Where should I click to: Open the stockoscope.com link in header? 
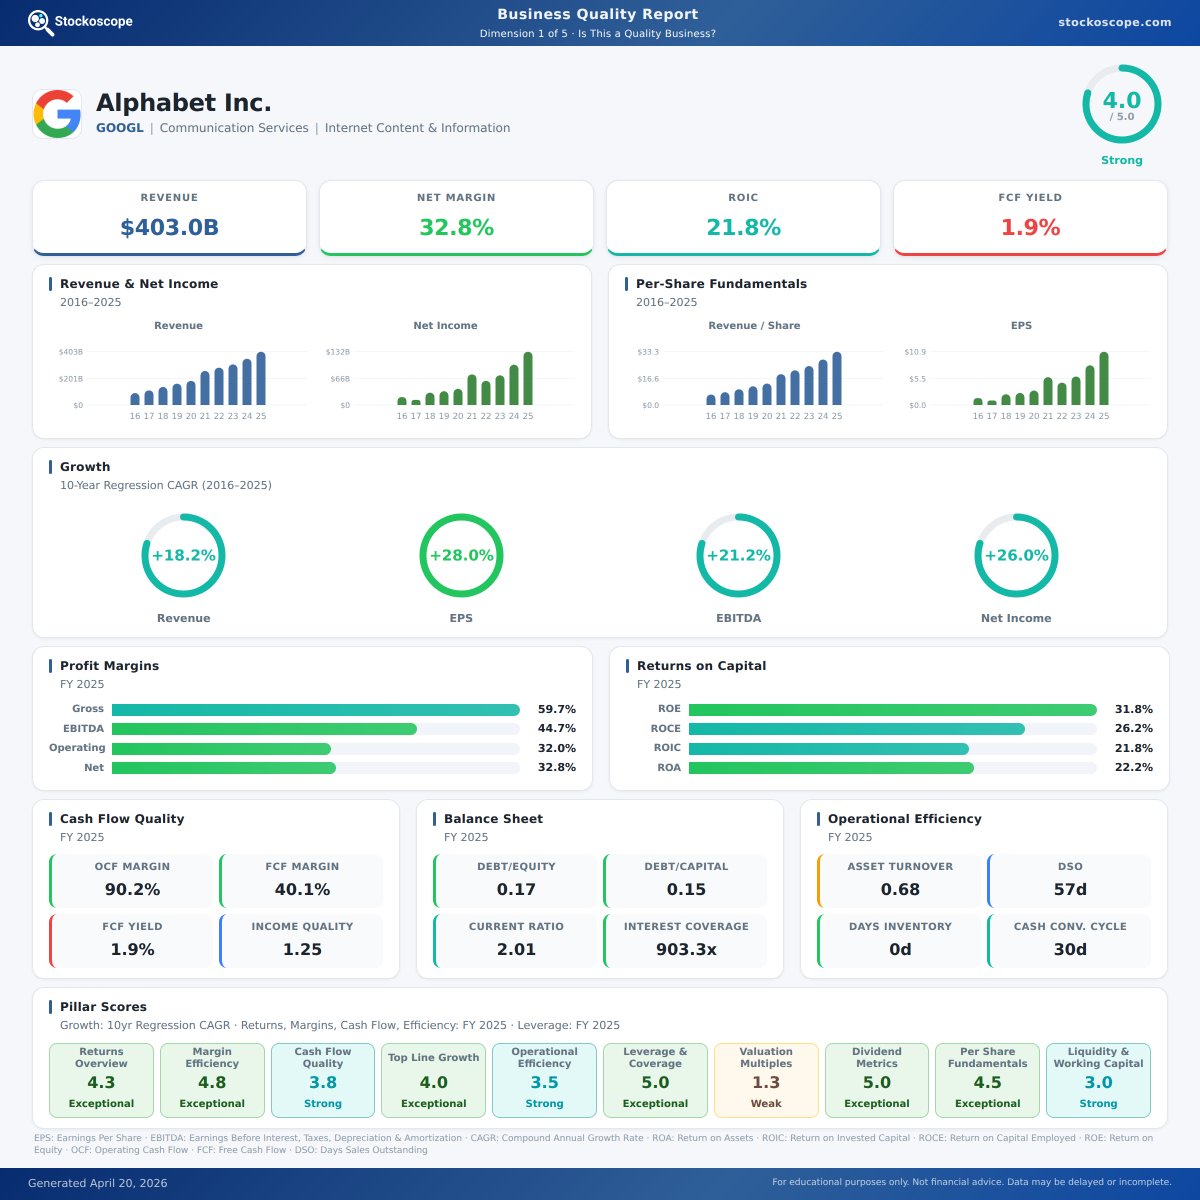coord(1114,22)
